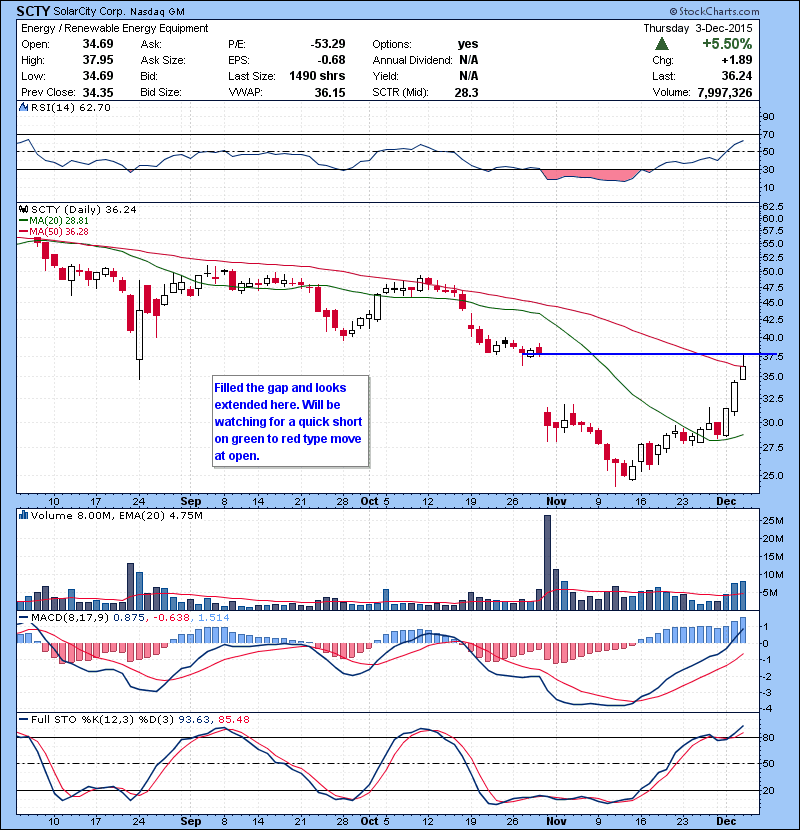Image resolution: width=800 pixels, height=830 pixels.
Task: Click the SCTR (Mid) value 28.3
Action: (466, 92)
